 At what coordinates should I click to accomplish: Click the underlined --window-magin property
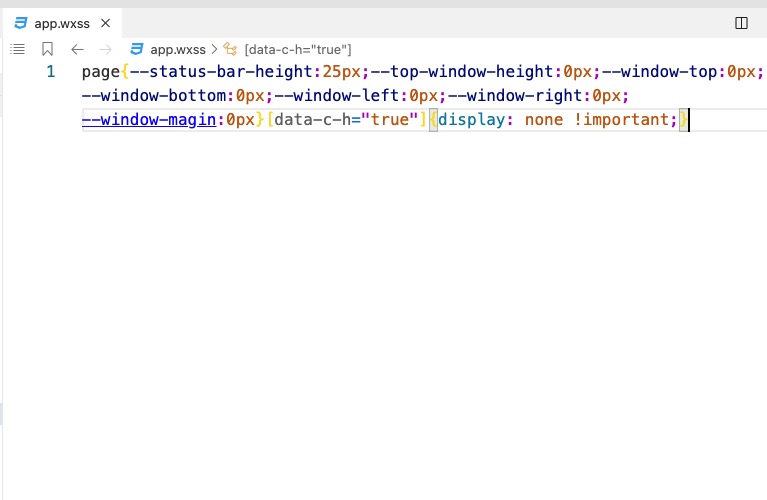(150, 120)
